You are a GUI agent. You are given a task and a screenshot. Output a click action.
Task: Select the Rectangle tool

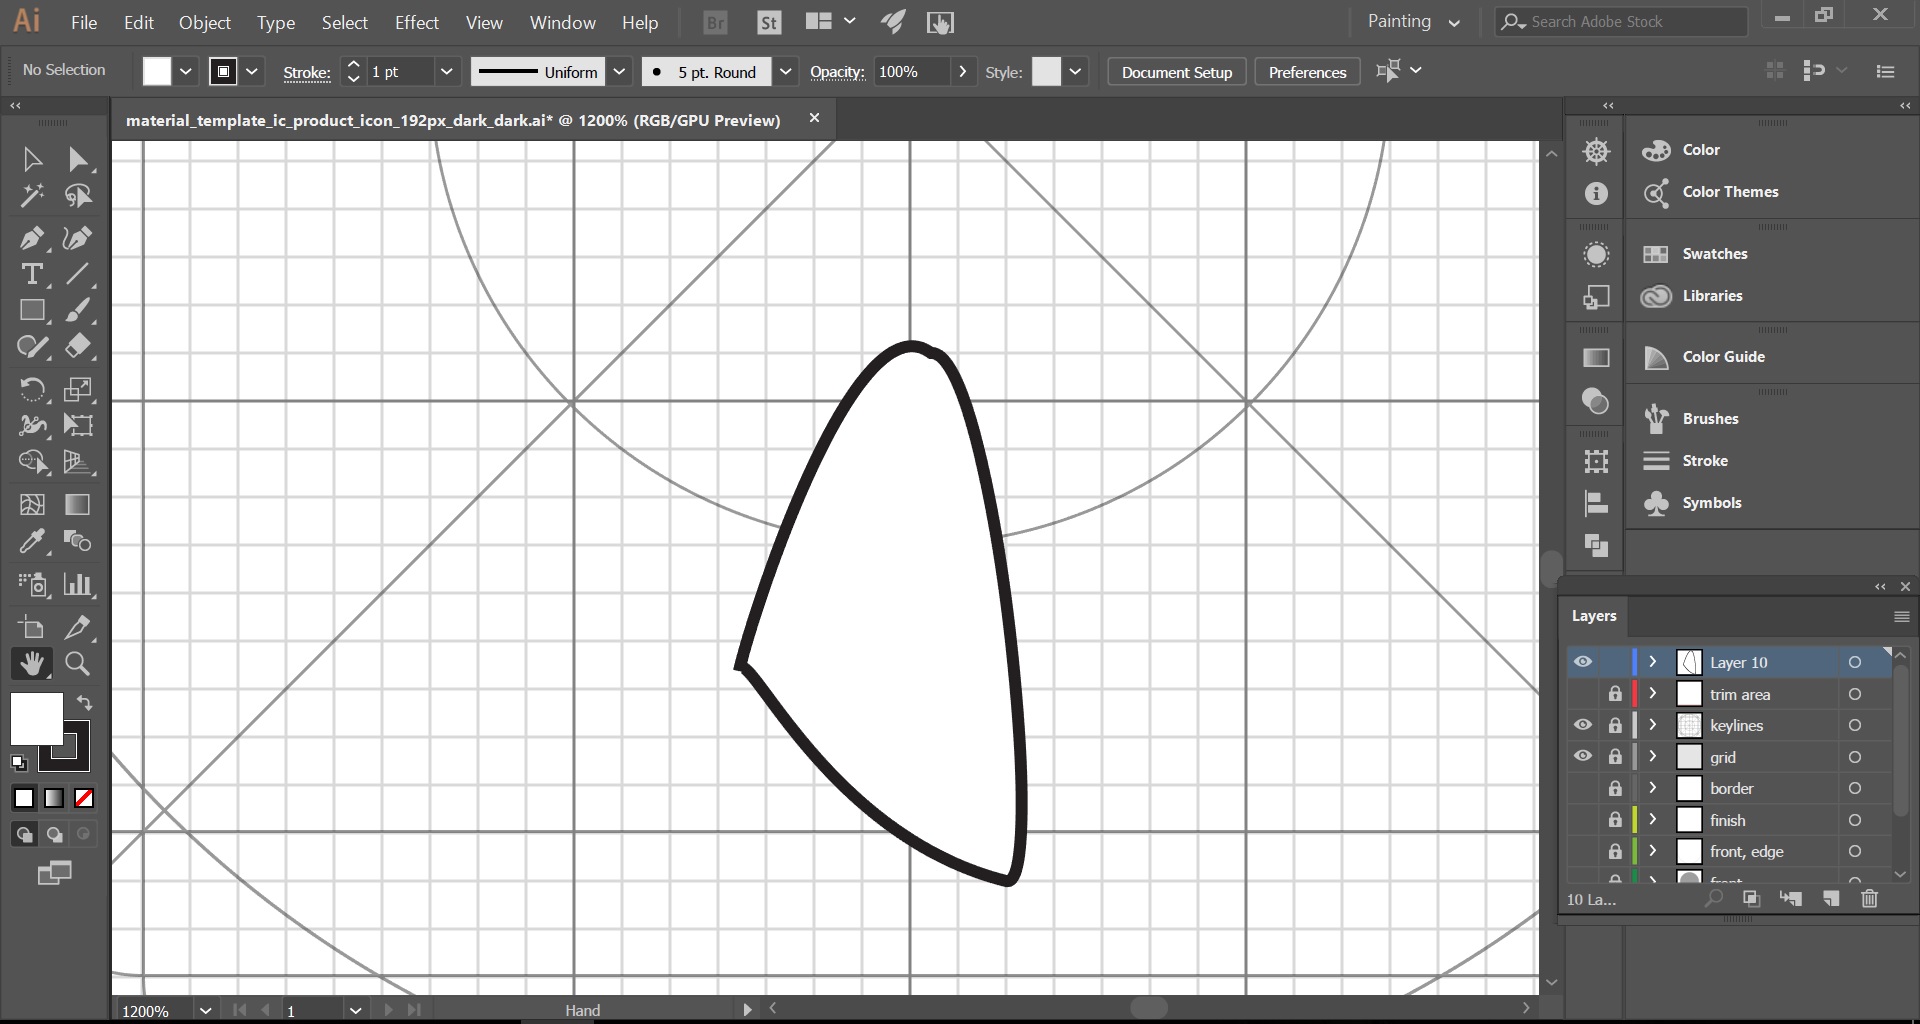tap(32, 311)
